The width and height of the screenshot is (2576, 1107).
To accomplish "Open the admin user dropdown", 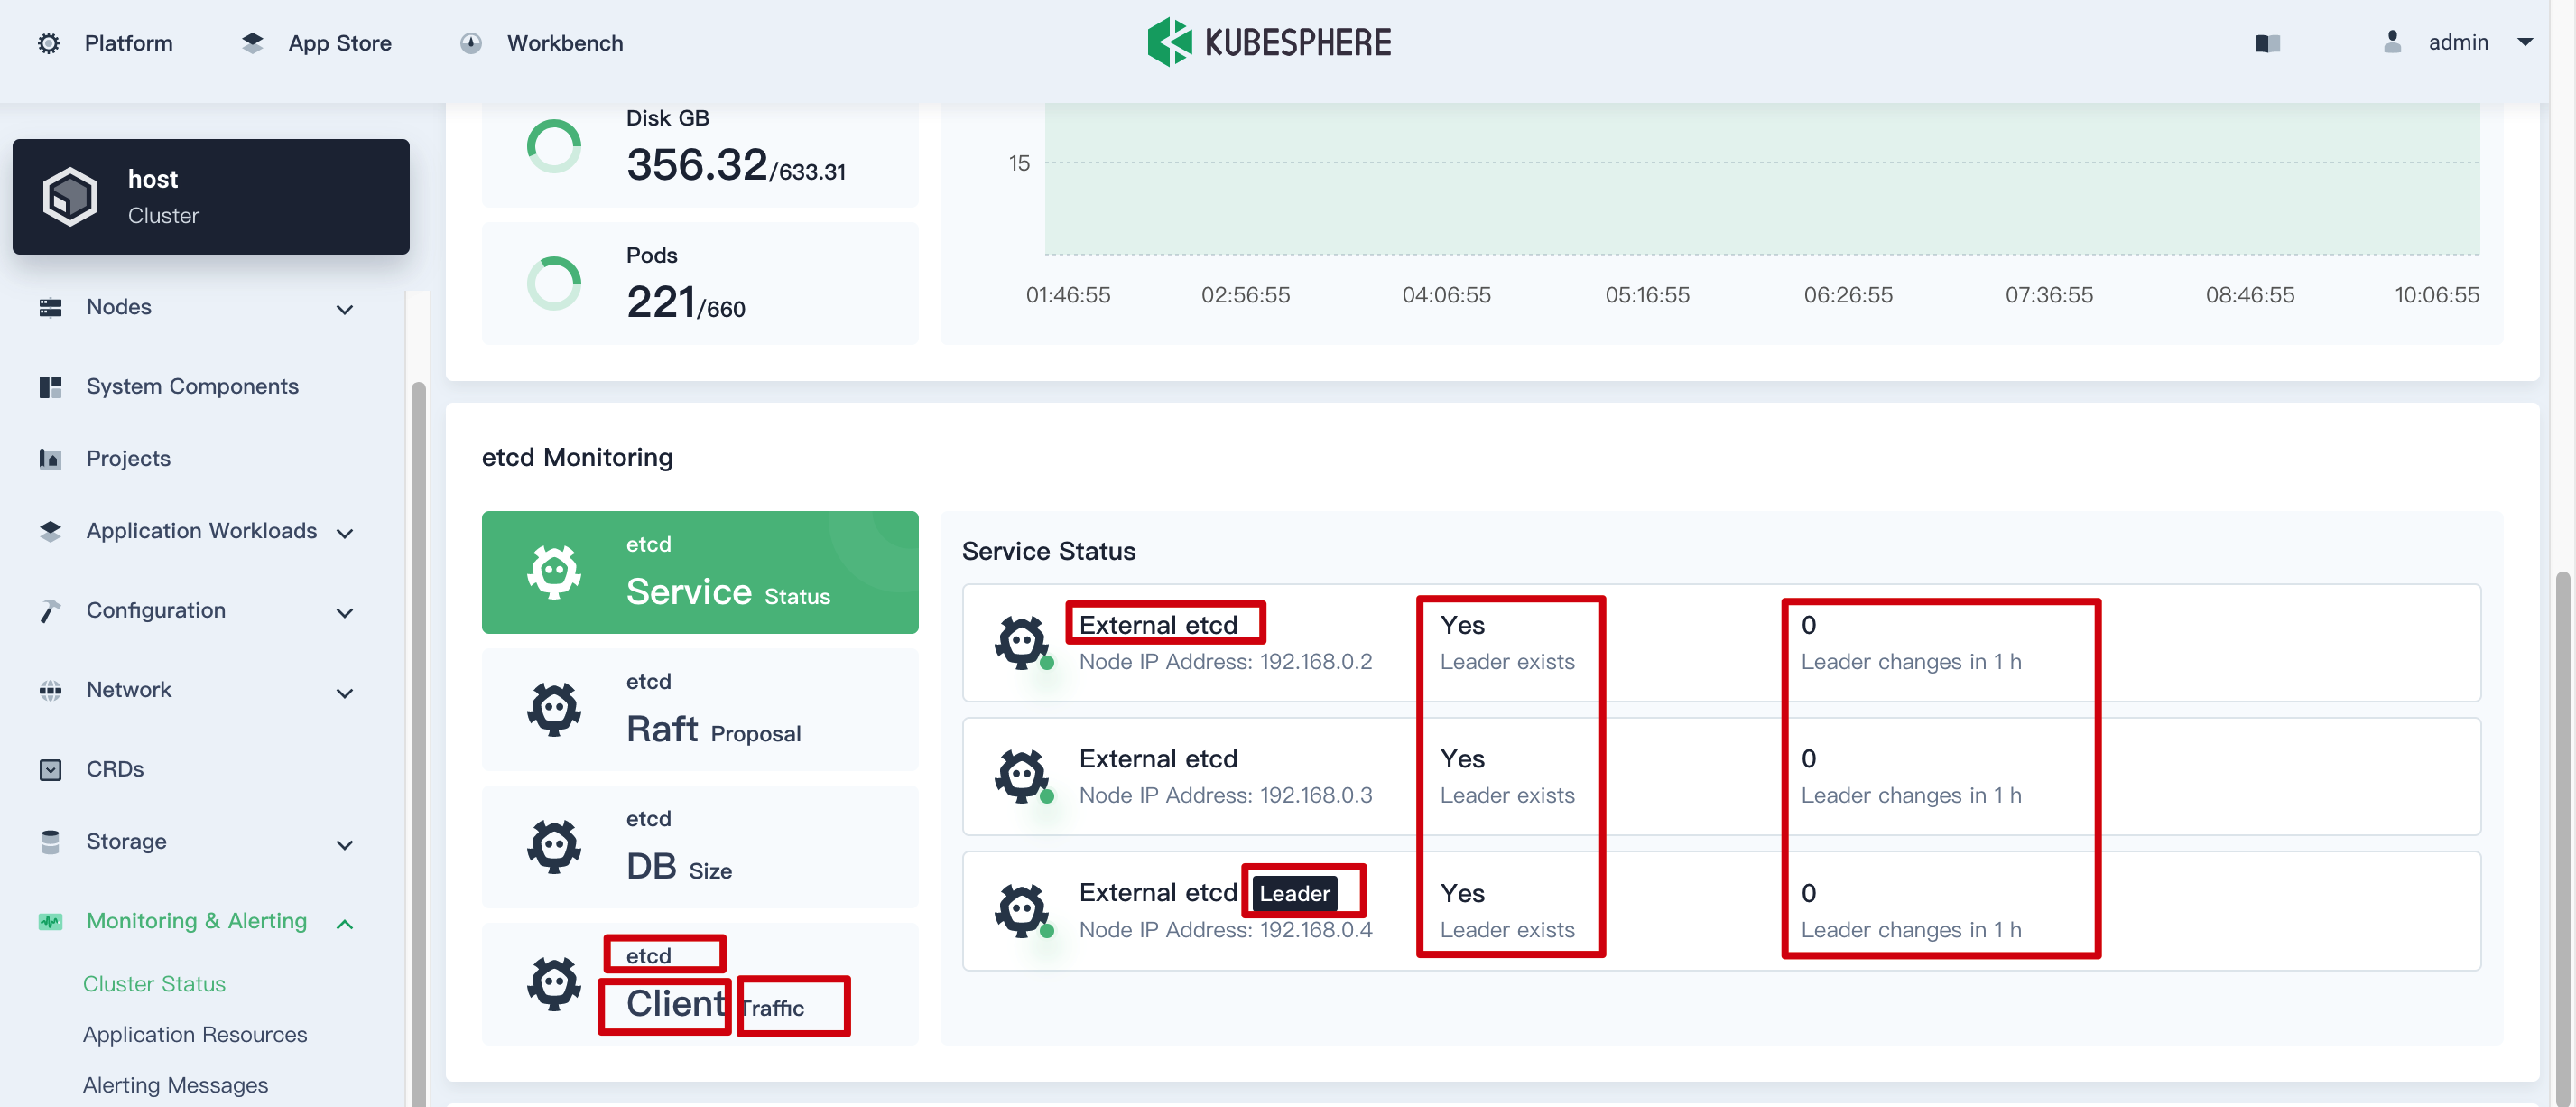I will point(2524,42).
